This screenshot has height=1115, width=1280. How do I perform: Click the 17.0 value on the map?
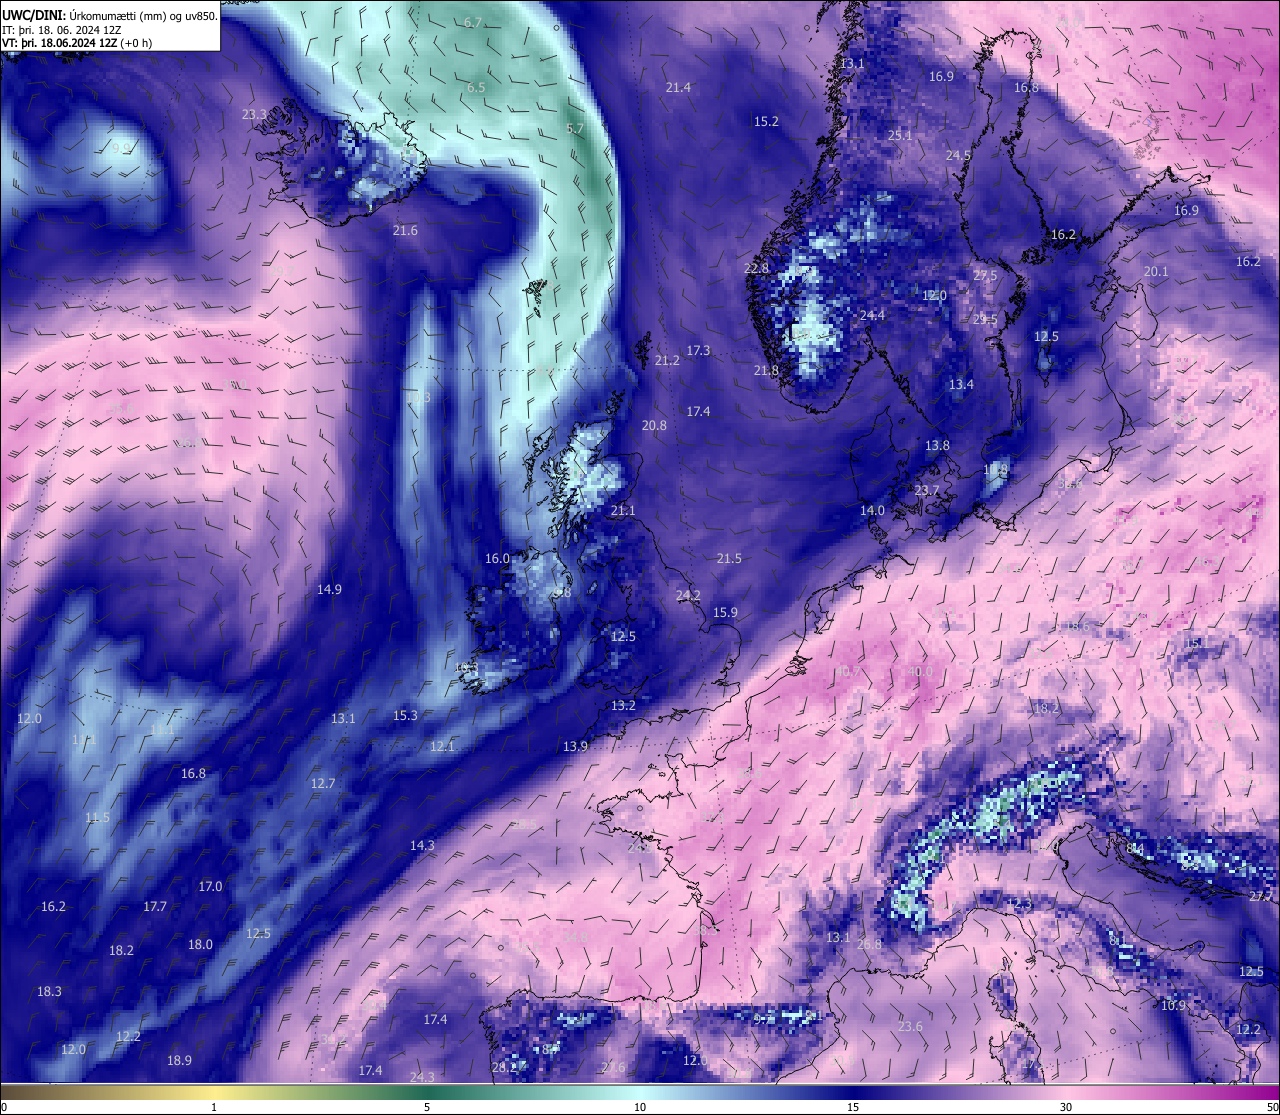(x=210, y=887)
